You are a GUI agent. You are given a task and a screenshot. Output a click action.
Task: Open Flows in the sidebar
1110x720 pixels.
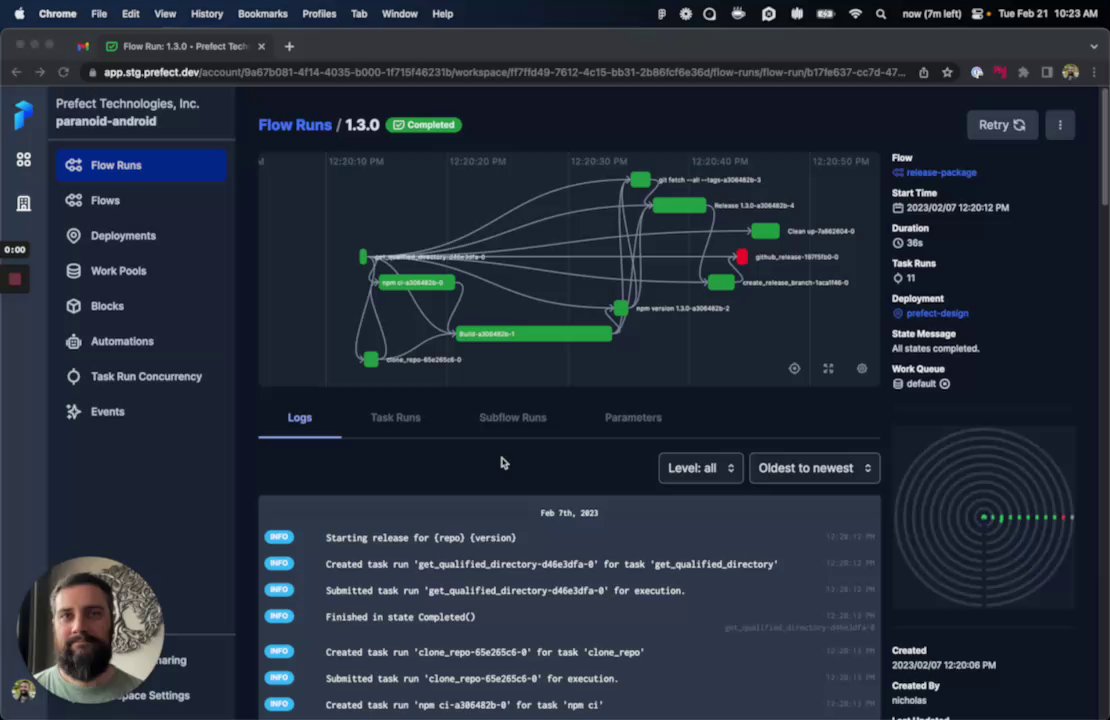142,200
